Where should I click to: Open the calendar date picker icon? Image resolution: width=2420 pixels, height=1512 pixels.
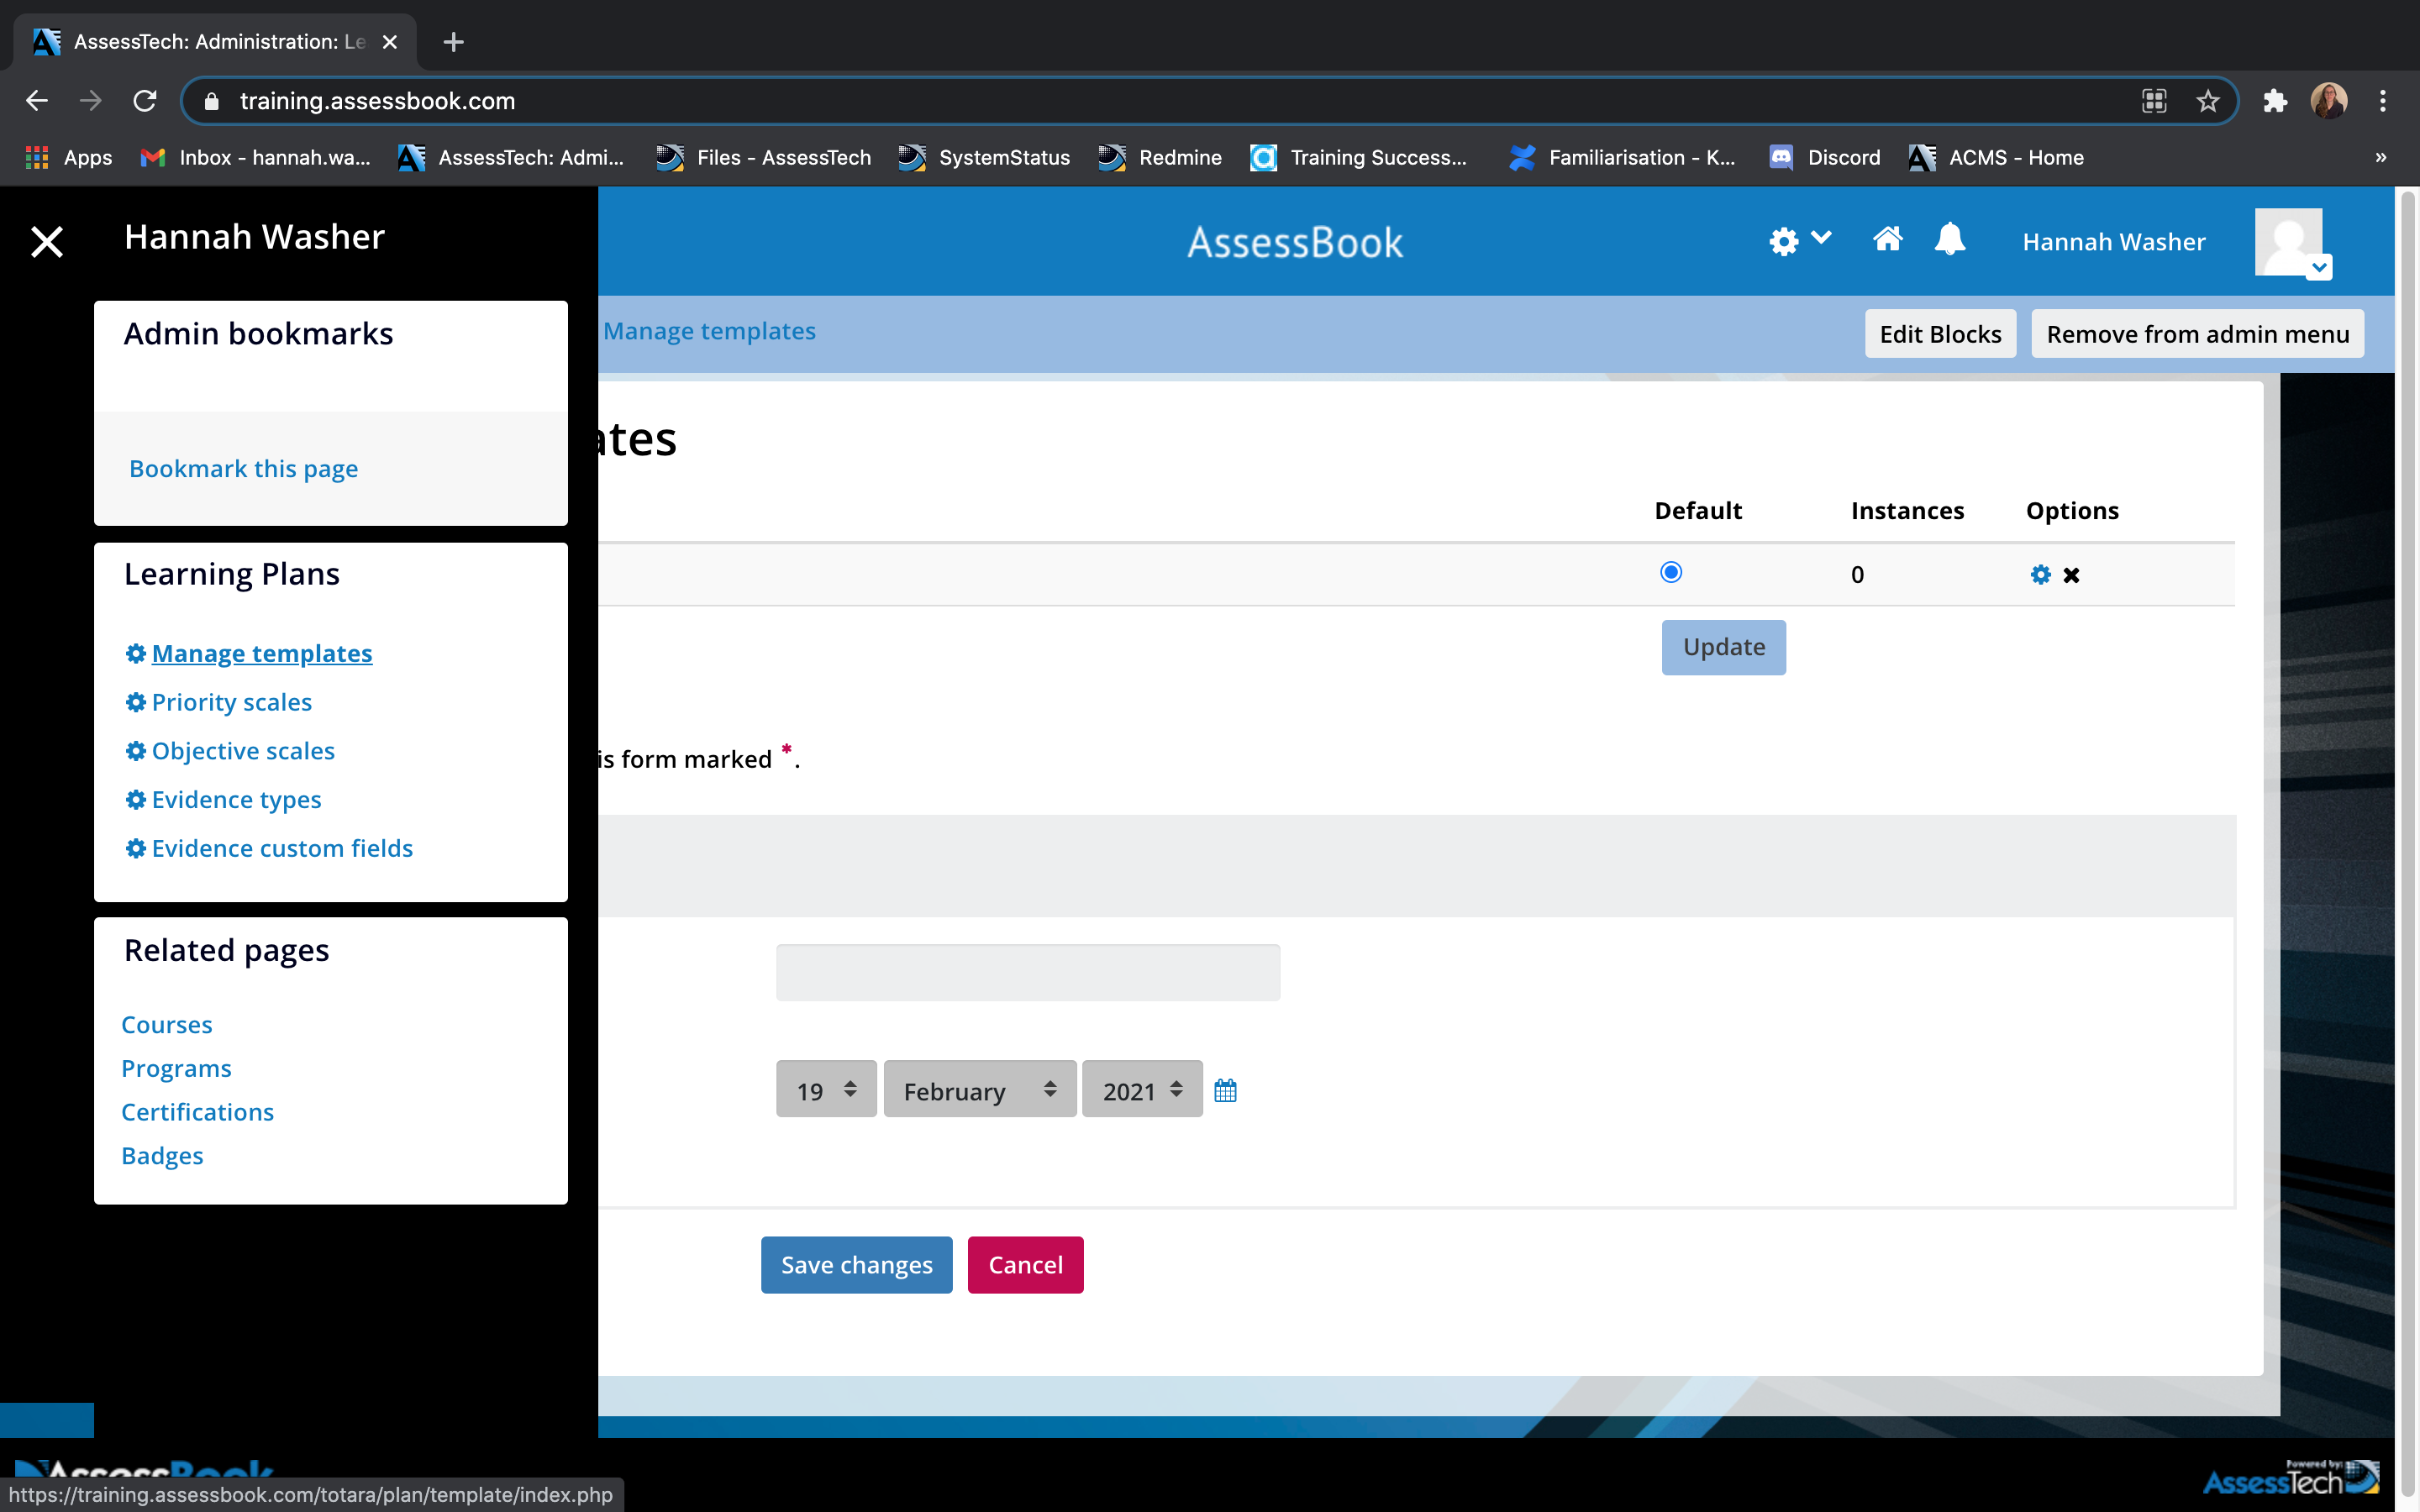pyautogui.click(x=1225, y=1090)
